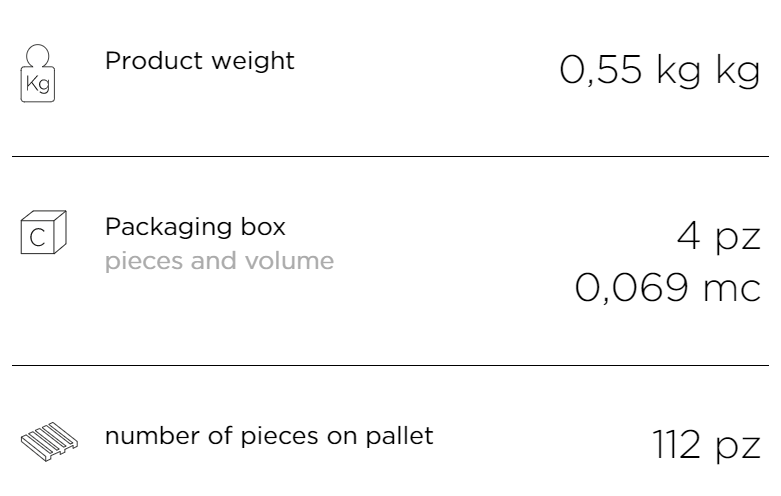Click divider line below Product weight row
The width and height of the screenshot is (781, 496).
point(390,156)
